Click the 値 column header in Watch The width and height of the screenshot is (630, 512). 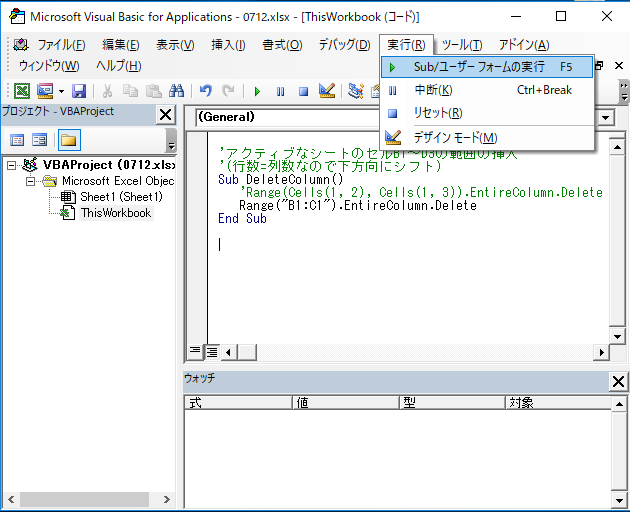pos(346,403)
